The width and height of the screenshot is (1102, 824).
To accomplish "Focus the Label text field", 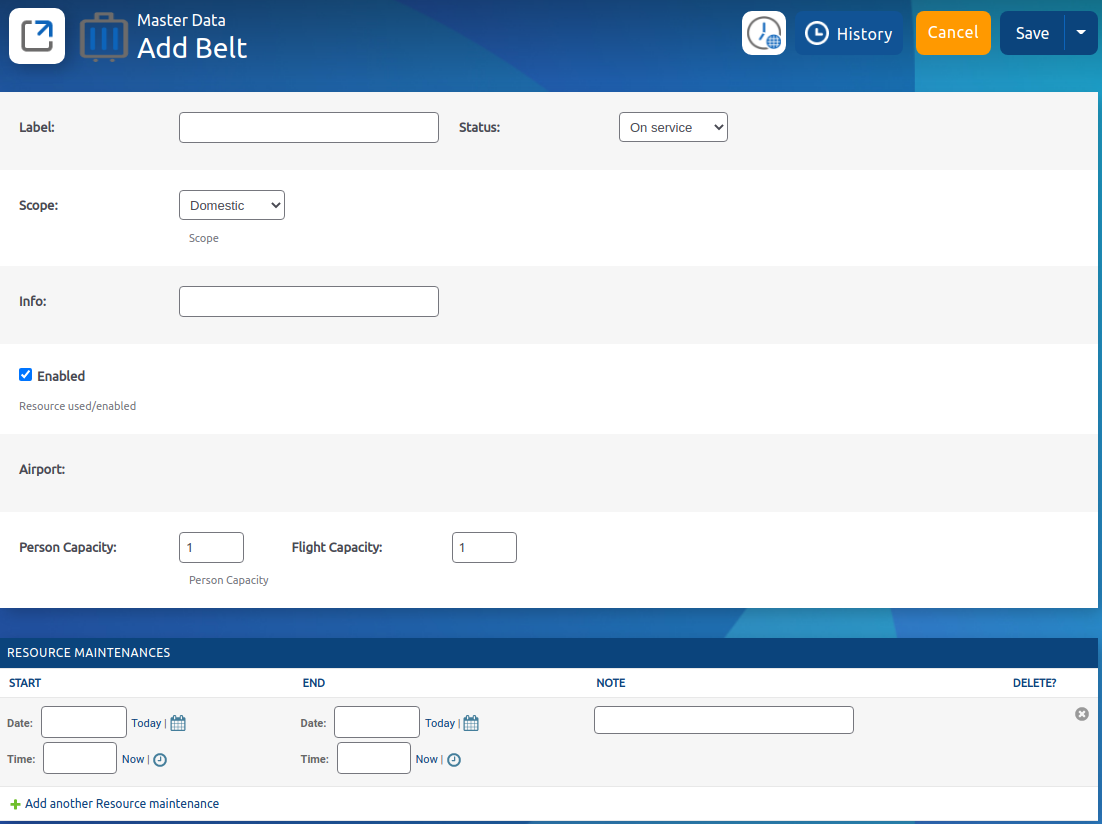I will (x=308, y=128).
